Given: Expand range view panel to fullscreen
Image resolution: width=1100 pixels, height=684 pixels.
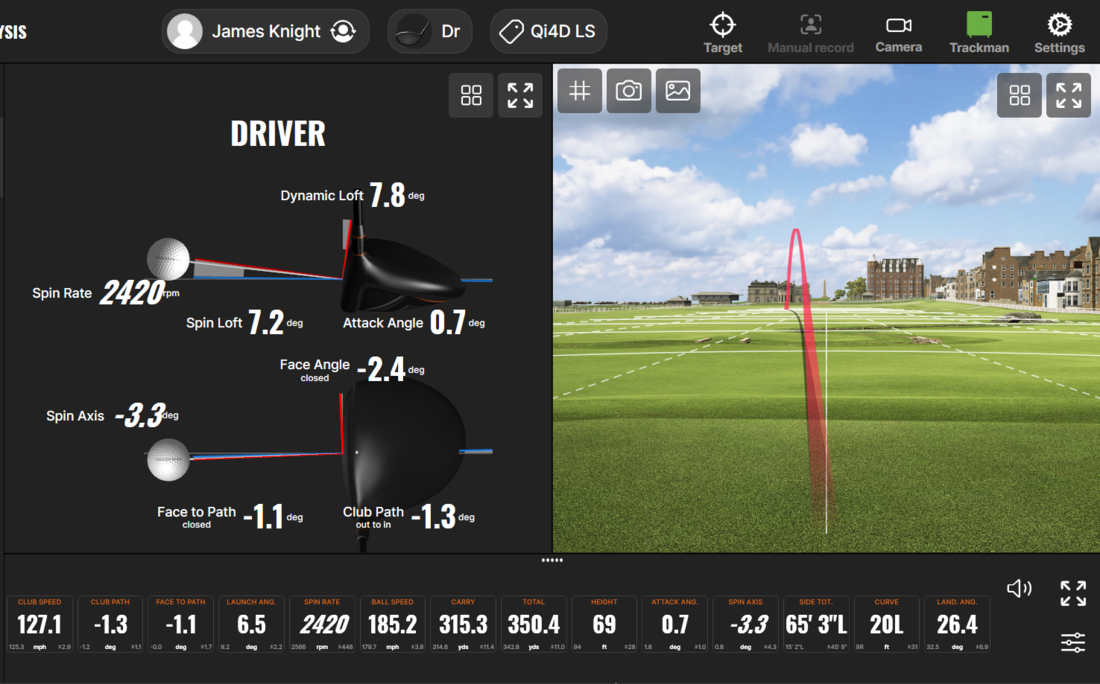Looking at the screenshot, I should (x=1068, y=95).
